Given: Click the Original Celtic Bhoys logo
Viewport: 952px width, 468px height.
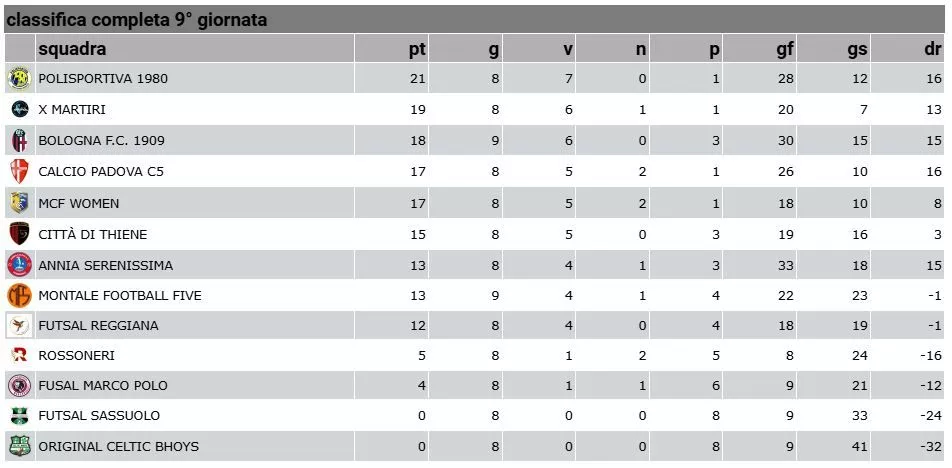Looking at the screenshot, I should [19, 447].
